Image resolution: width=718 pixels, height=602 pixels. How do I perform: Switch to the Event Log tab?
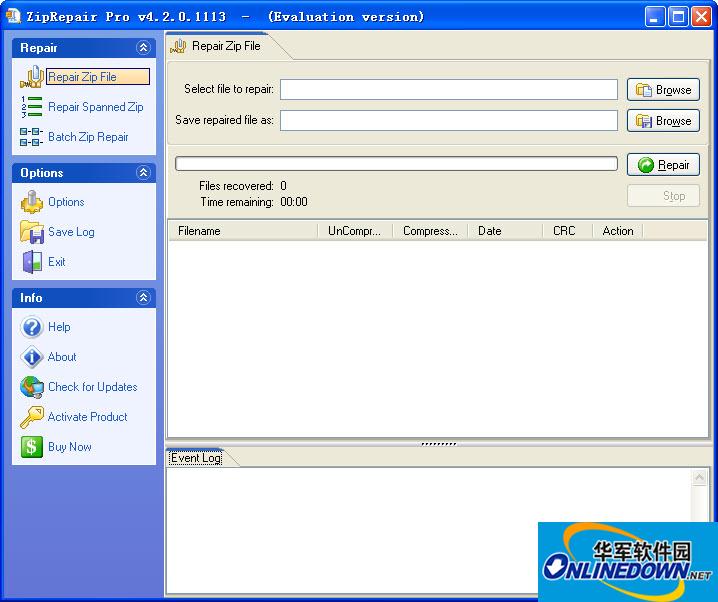(x=196, y=458)
